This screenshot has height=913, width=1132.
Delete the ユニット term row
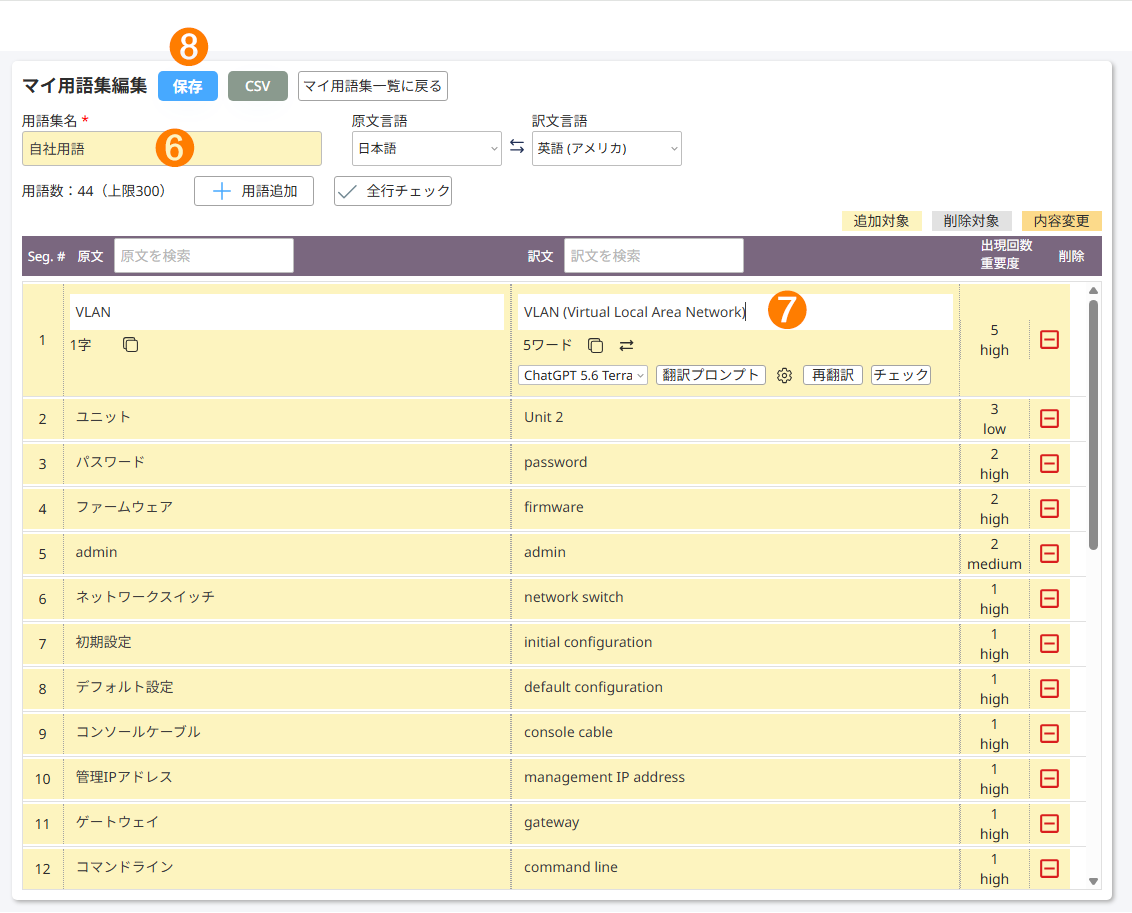pyautogui.click(x=1050, y=419)
